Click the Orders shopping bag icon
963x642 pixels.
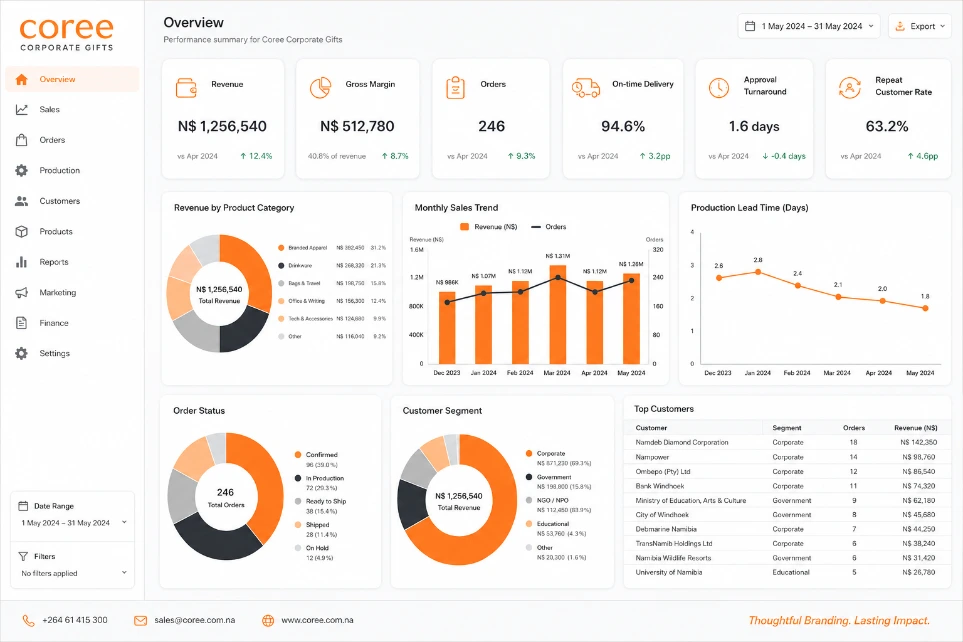tap(21, 140)
